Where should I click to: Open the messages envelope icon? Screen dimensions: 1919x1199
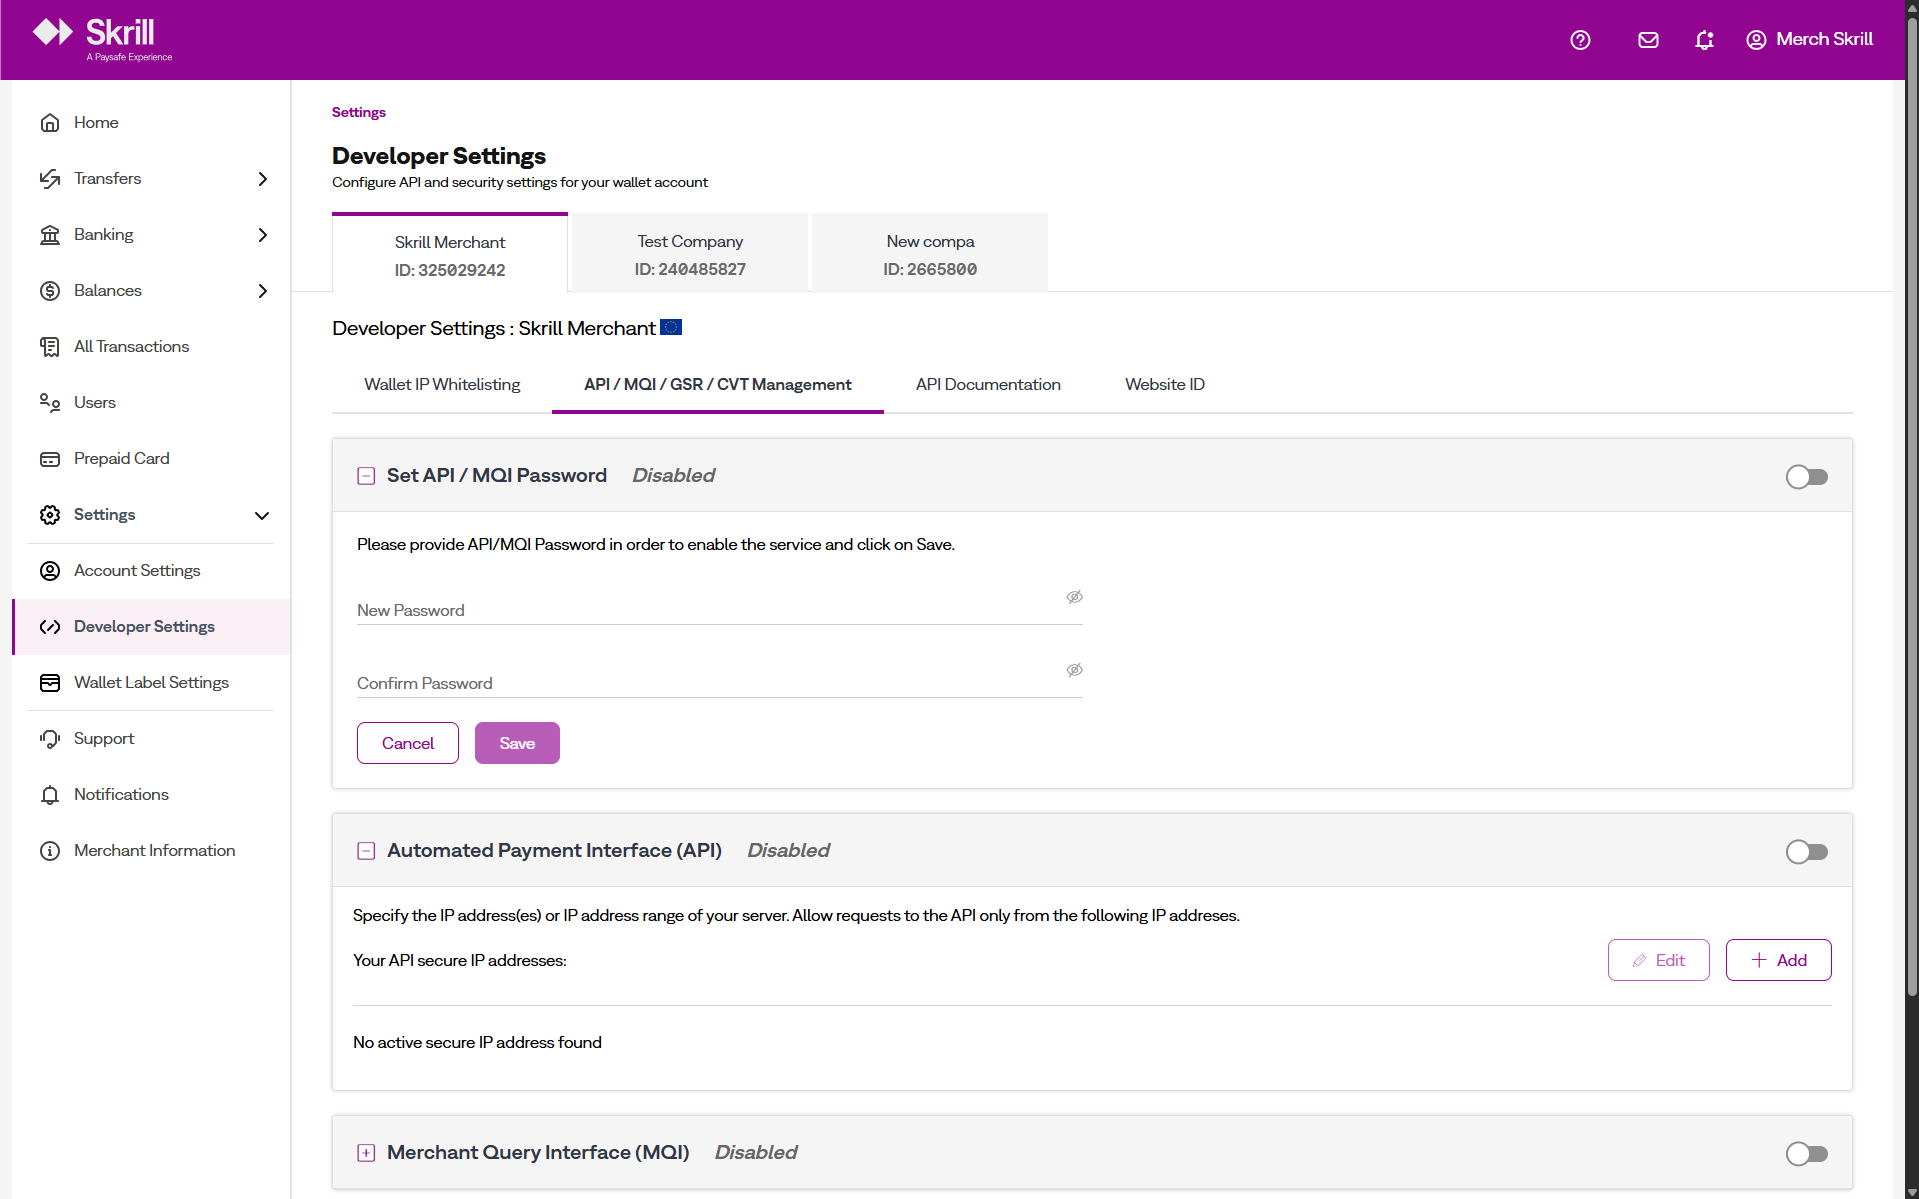click(1648, 40)
